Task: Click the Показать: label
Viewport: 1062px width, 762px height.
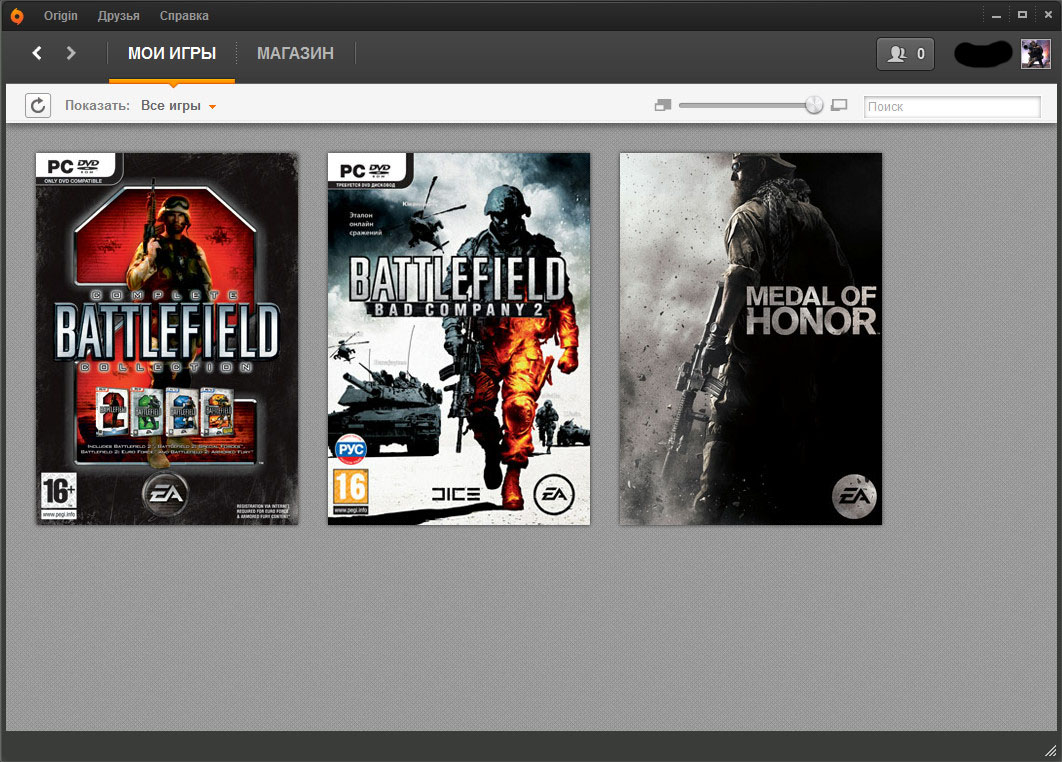Action: (98, 106)
